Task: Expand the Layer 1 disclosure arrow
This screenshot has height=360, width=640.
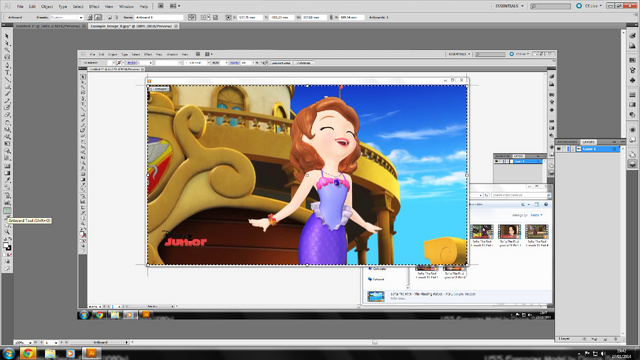Action: (573, 149)
